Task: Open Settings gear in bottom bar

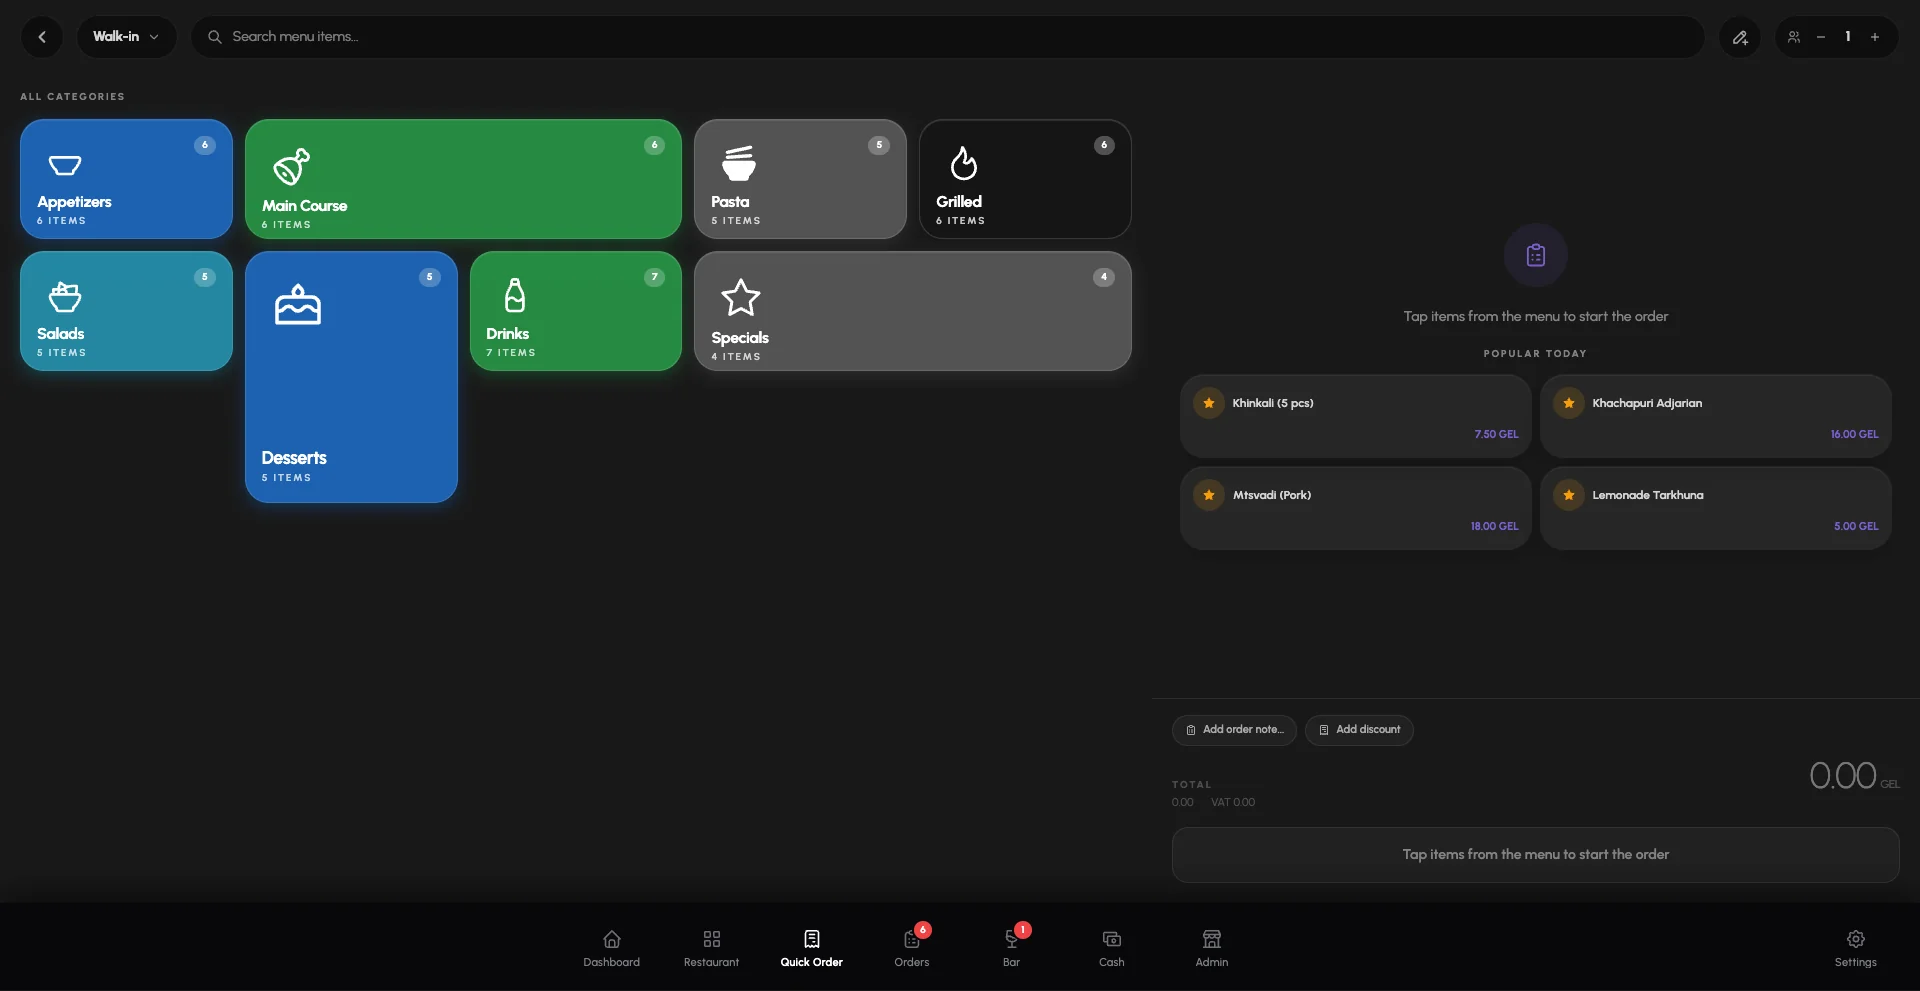Action: point(1856,948)
